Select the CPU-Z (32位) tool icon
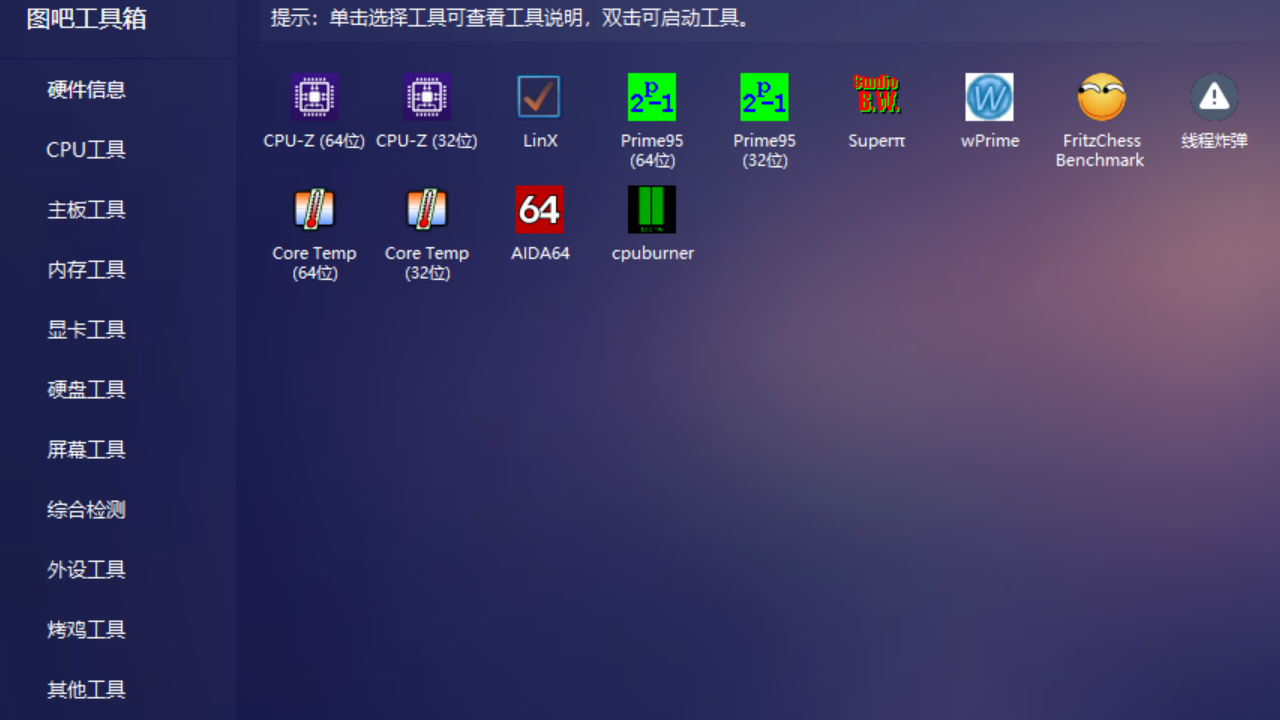 point(427,97)
